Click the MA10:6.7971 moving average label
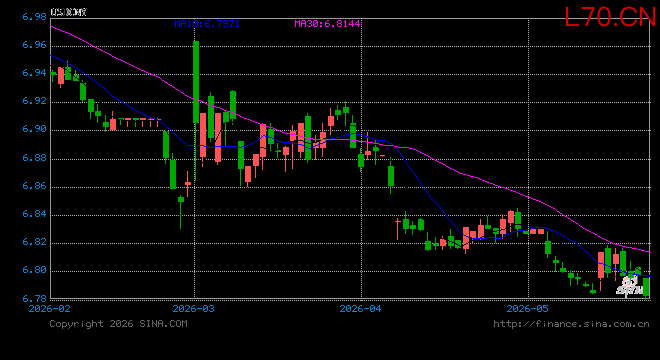Image resolution: width=660 pixels, height=360 pixels. point(207,24)
